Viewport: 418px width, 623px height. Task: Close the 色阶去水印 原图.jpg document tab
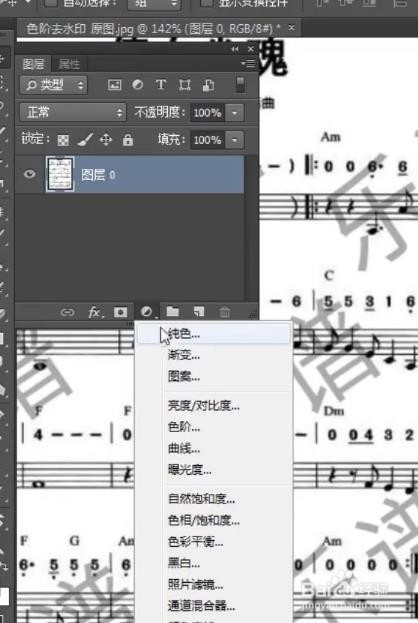tap(292, 28)
